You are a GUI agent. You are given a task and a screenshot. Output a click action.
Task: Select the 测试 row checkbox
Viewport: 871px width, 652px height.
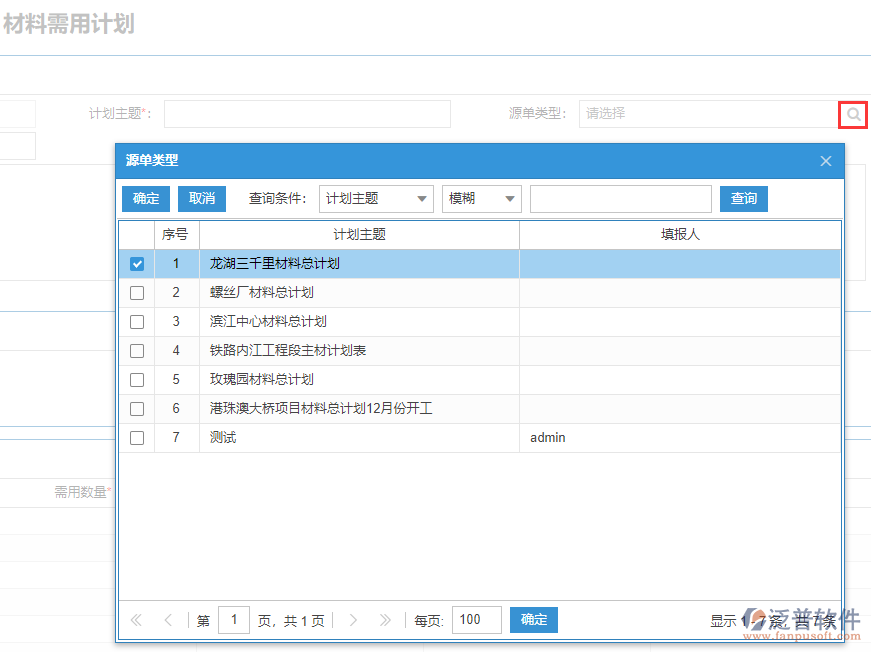(136, 437)
